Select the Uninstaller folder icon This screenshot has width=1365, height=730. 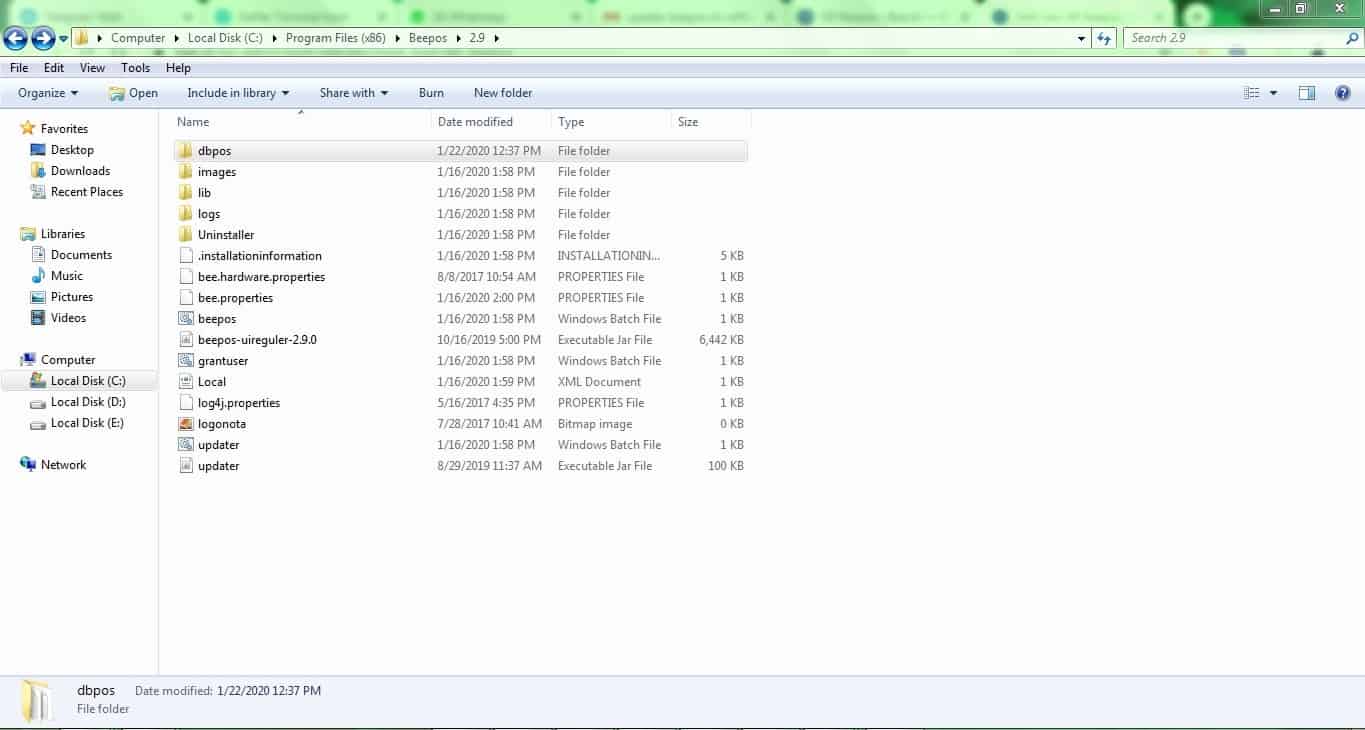pyautogui.click(x=185, y=235)
